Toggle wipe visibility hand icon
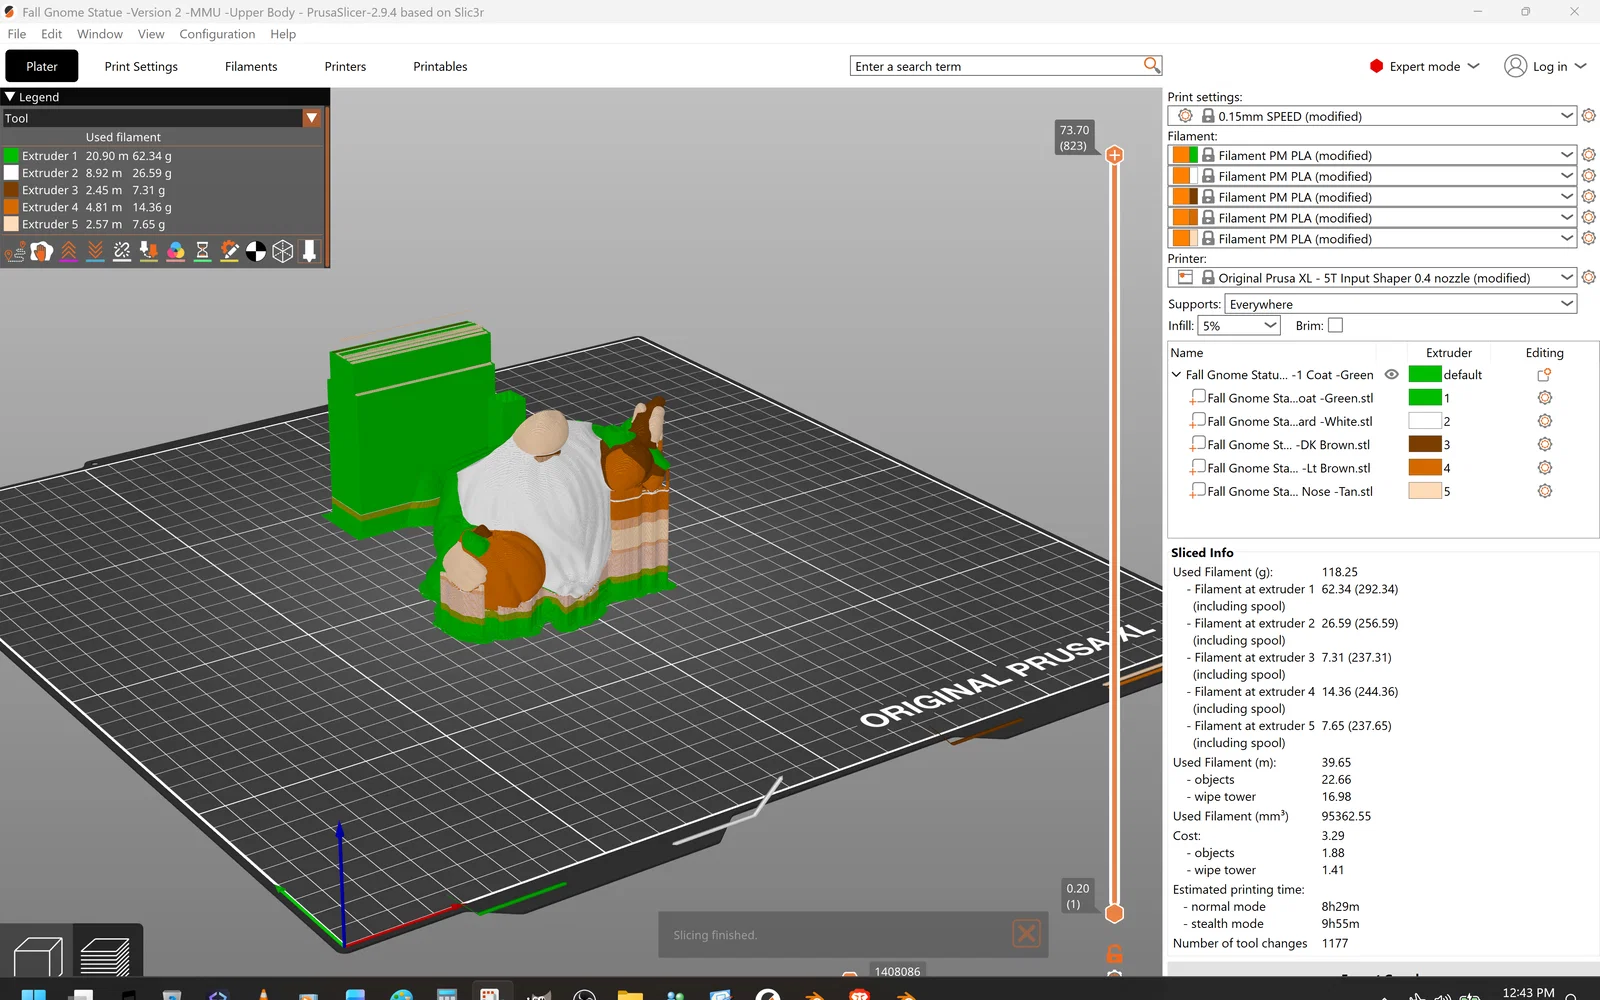This screenshot has height=1000, width=1600. 42,251
